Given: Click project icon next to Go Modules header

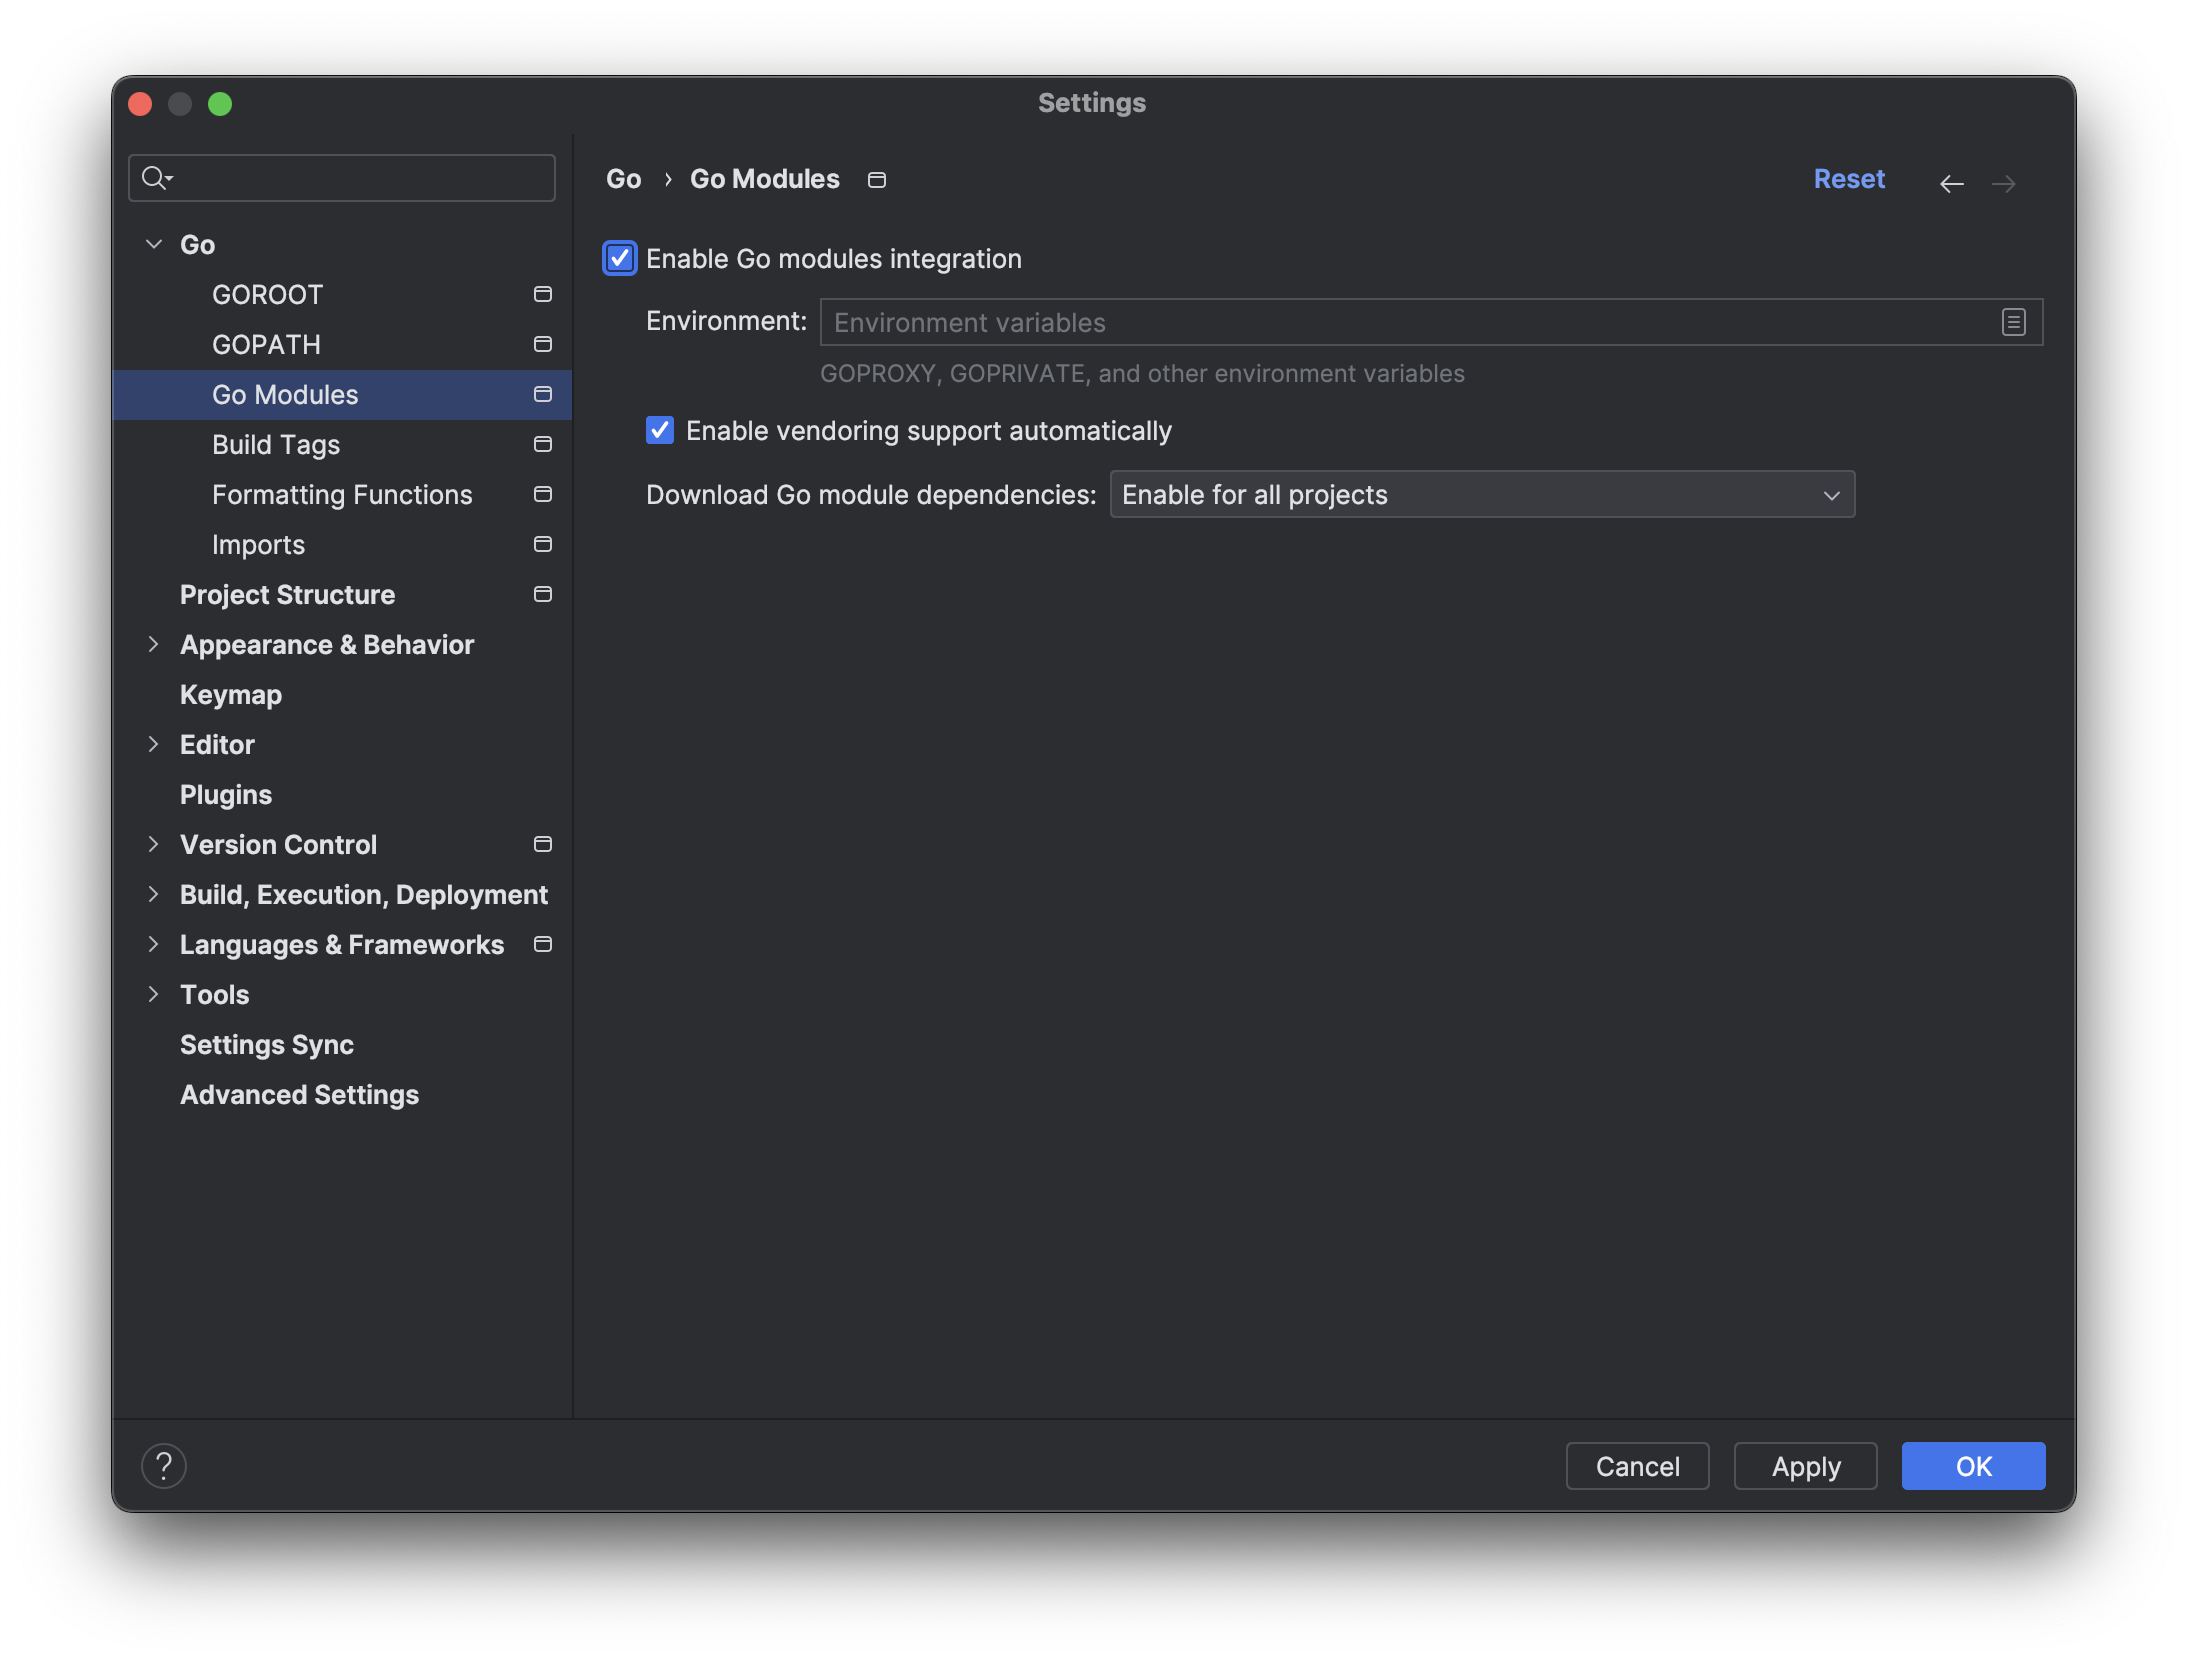Looking at the screenshot, I should pyautogui.click(x=877, y=180).
